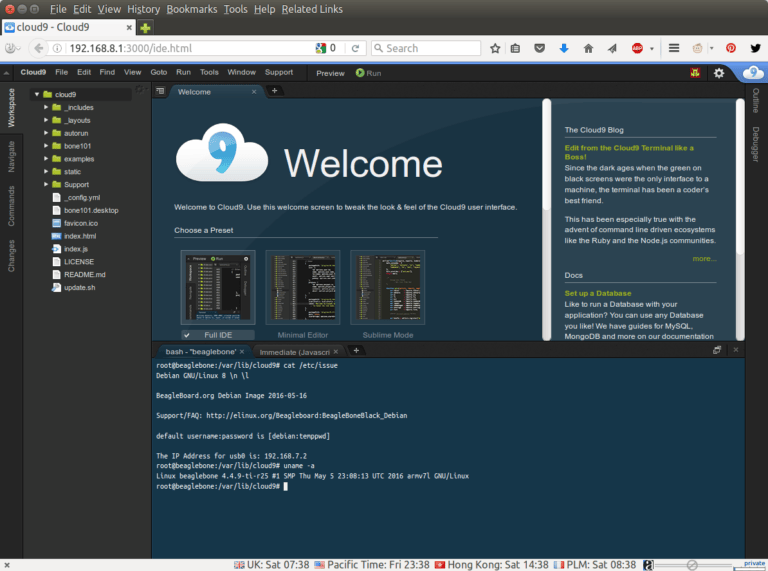Screen dimensions: 768x571
Task: Click the Pinterest toolbar icon
Action: point(731,48)
